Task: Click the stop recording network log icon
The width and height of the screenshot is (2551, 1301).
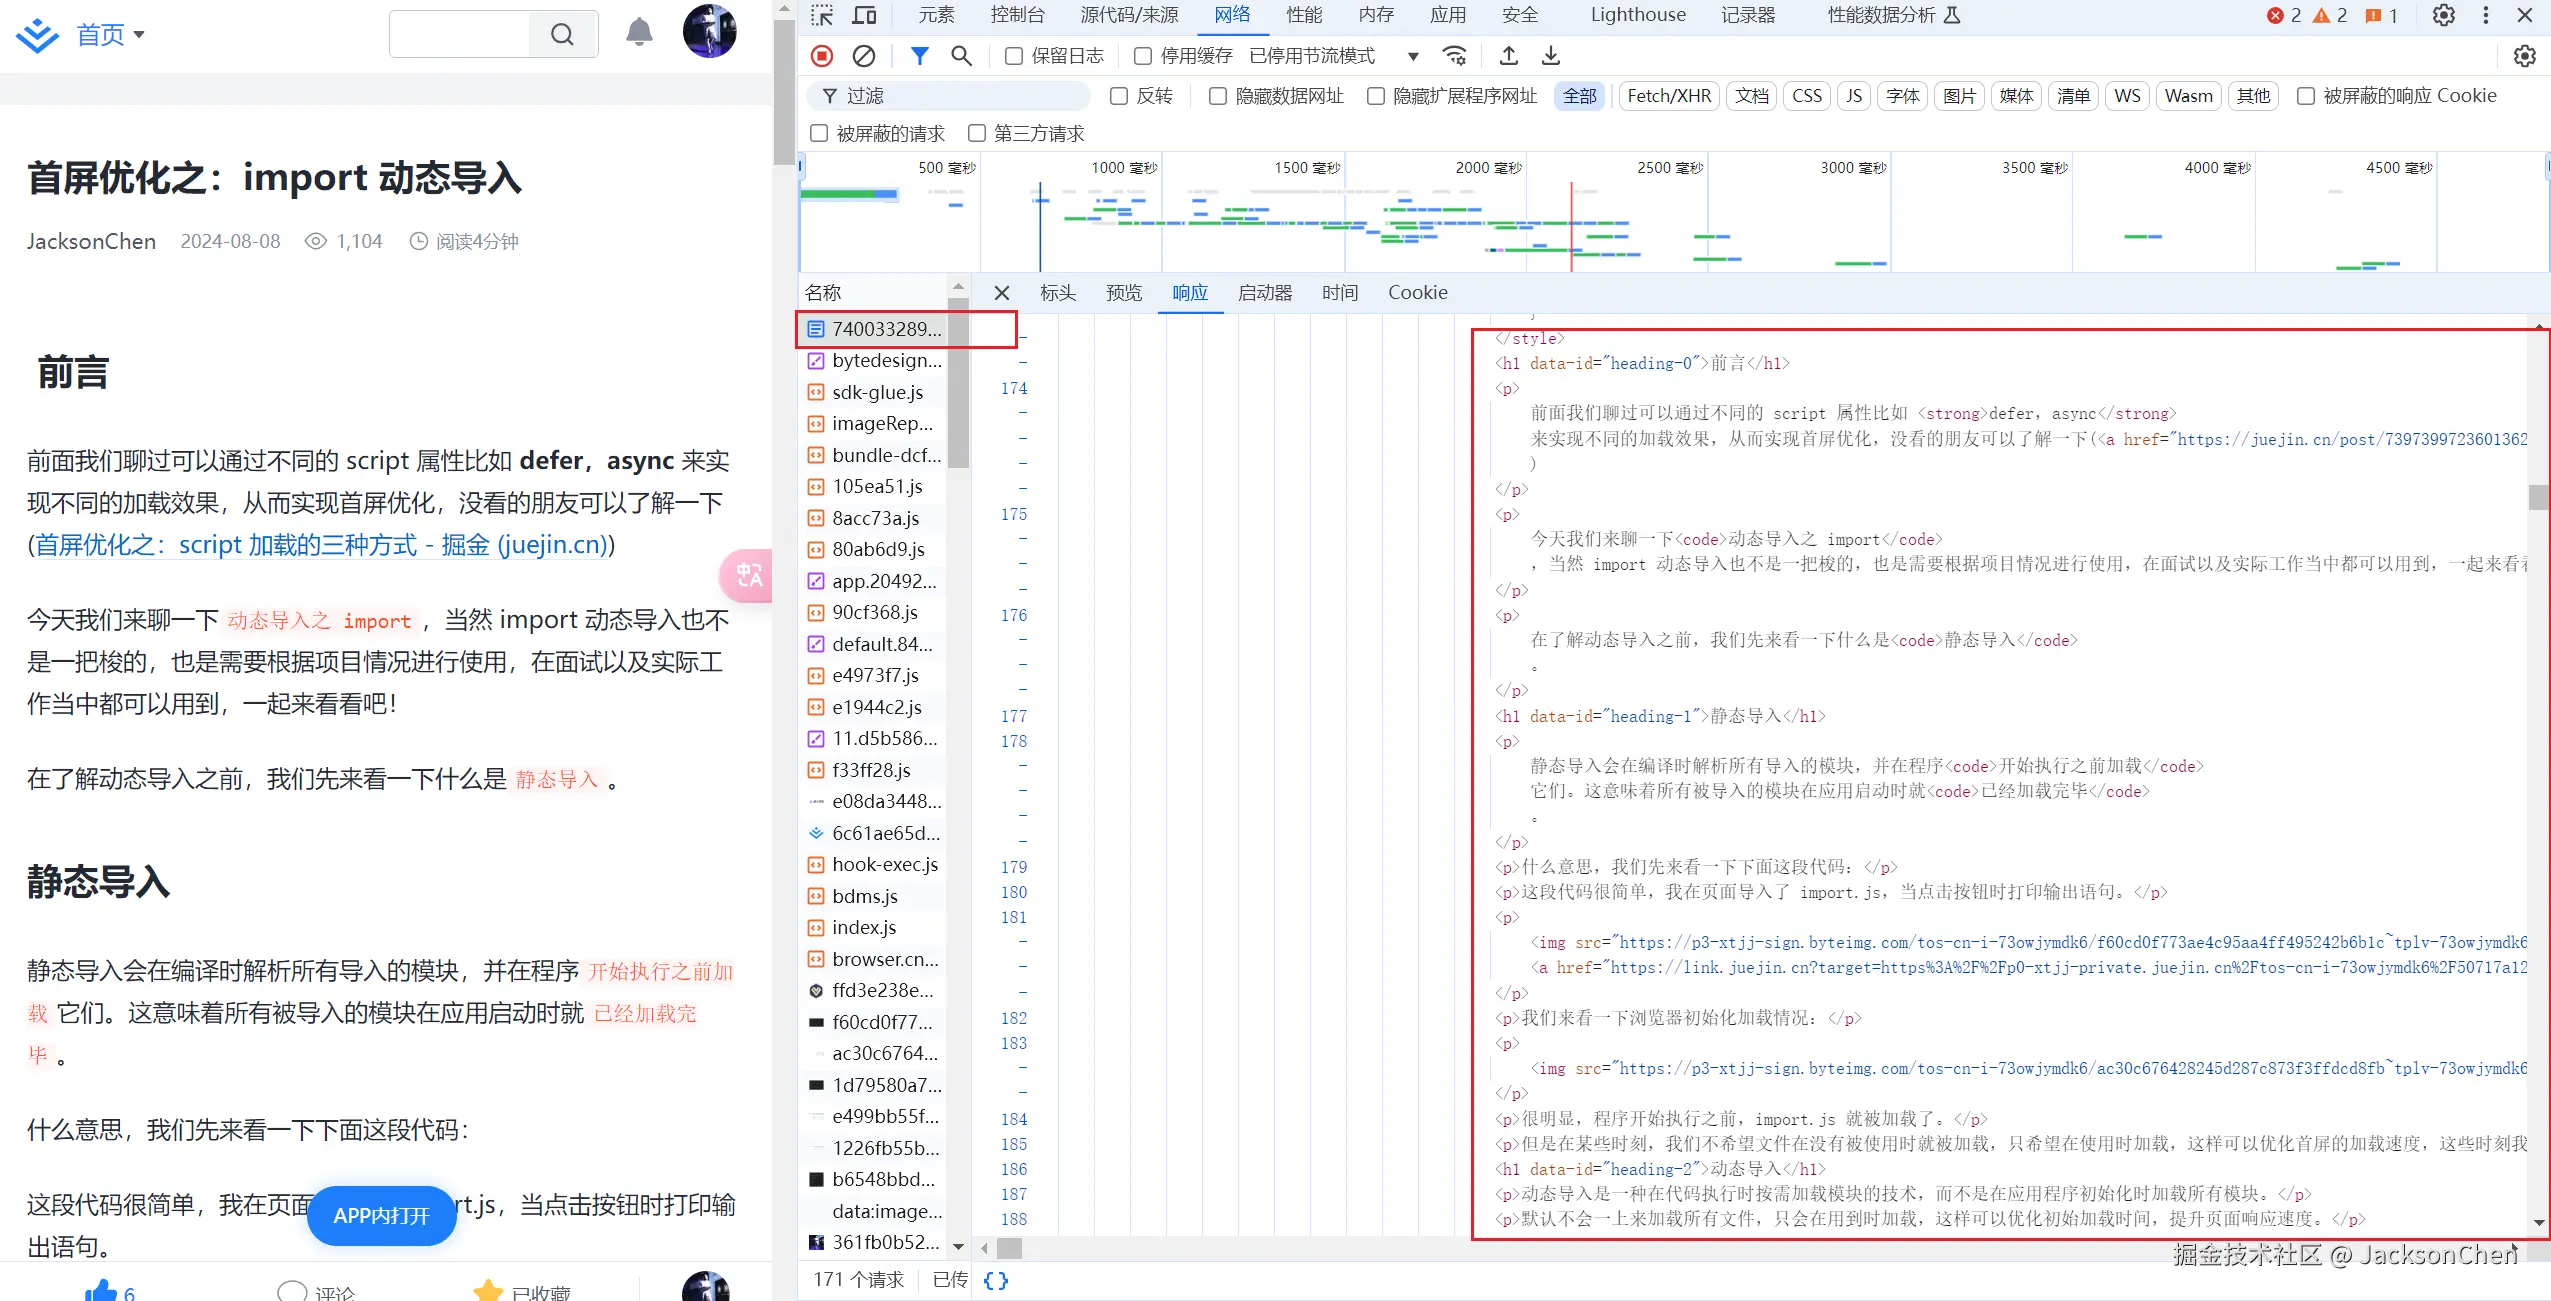Action: tap(822, 56)
